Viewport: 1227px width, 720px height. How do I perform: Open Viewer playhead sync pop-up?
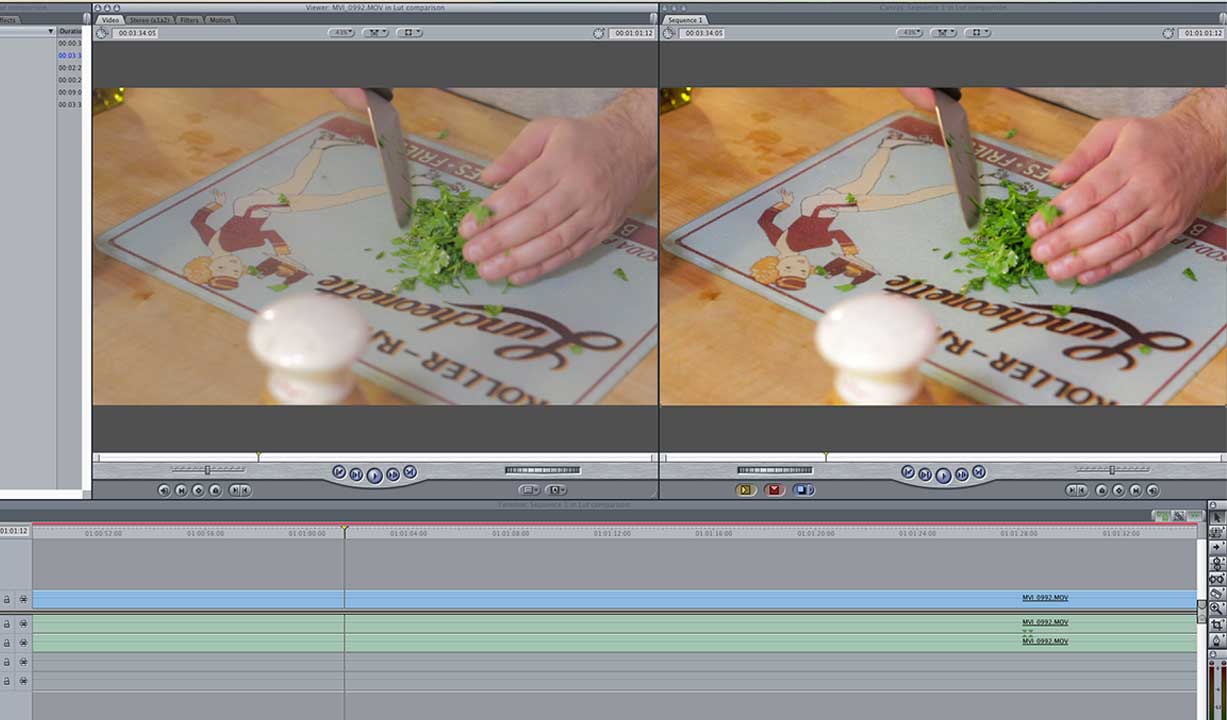pos(376,33)
